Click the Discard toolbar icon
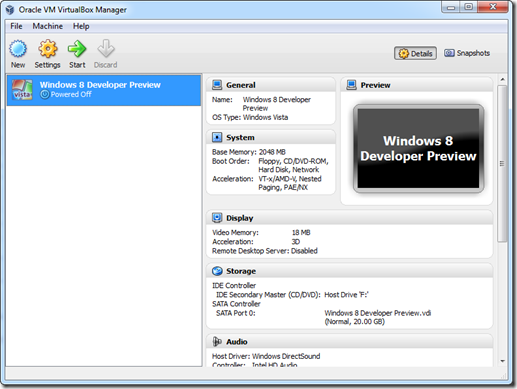The width and height of the screenshot is (517, 389). click(x=106, y=49)
